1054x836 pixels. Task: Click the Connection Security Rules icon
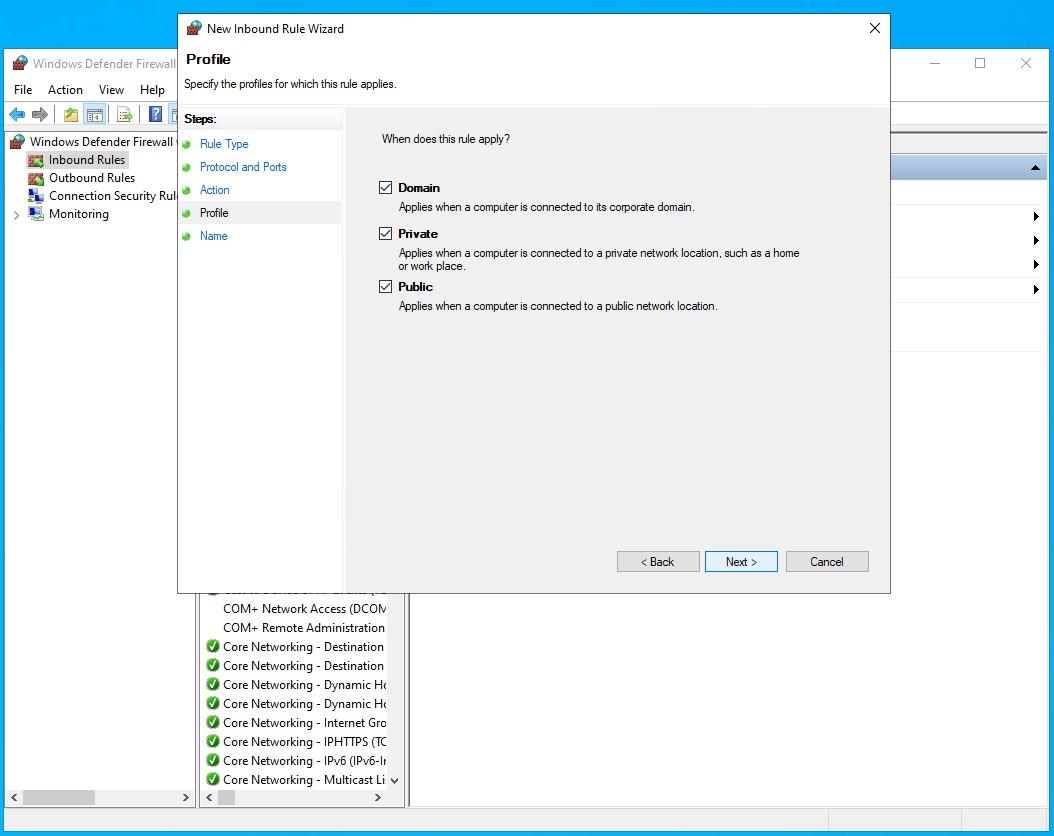(x=36, y=196)
